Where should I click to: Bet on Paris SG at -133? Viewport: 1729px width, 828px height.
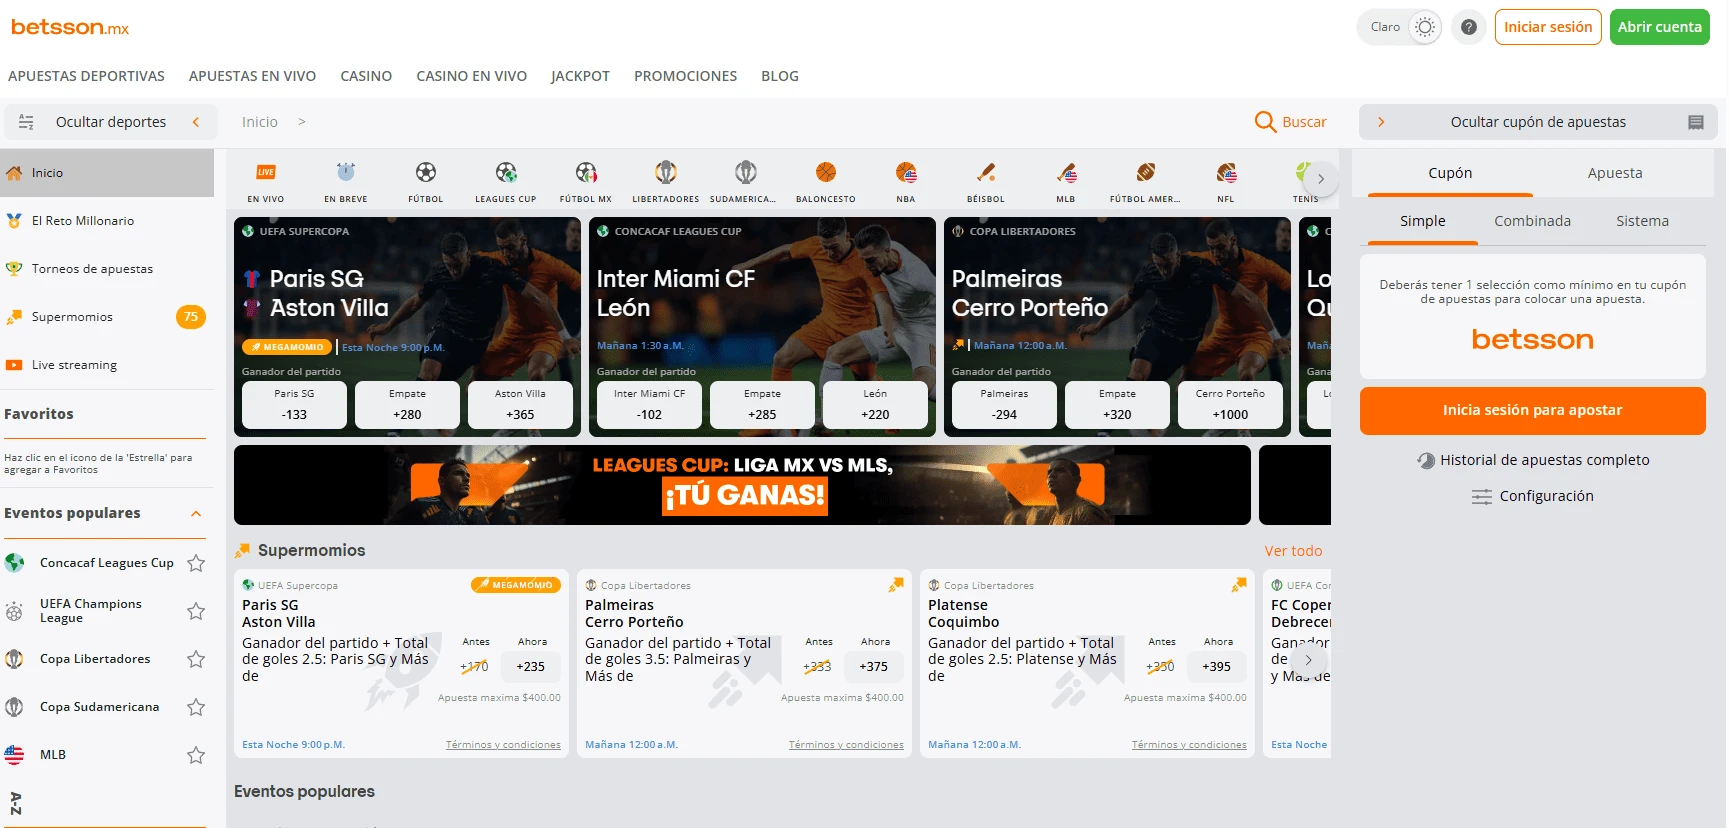(x=294, y=405)
